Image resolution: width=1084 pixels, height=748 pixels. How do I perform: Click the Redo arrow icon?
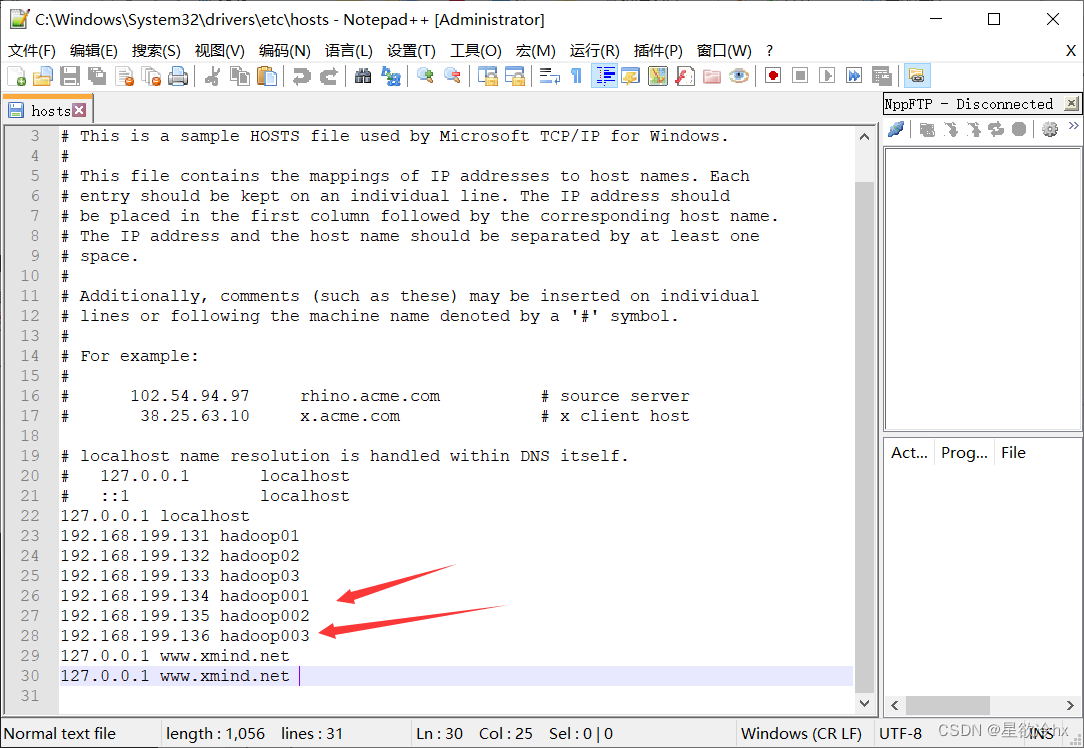[x=328, y=76]
